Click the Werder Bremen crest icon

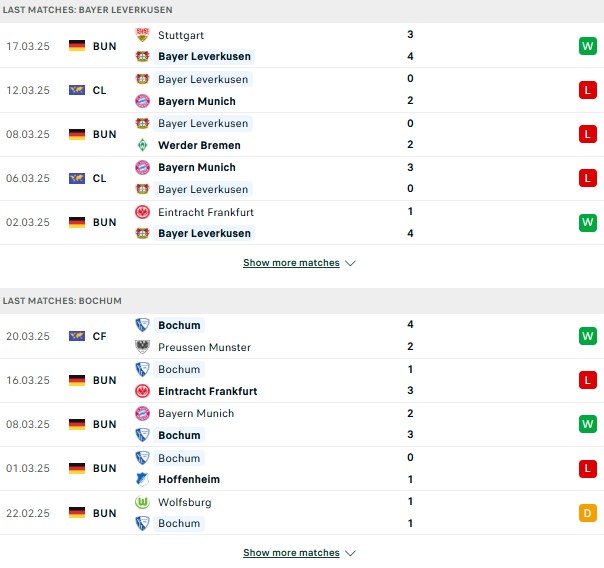click(142, 145)
